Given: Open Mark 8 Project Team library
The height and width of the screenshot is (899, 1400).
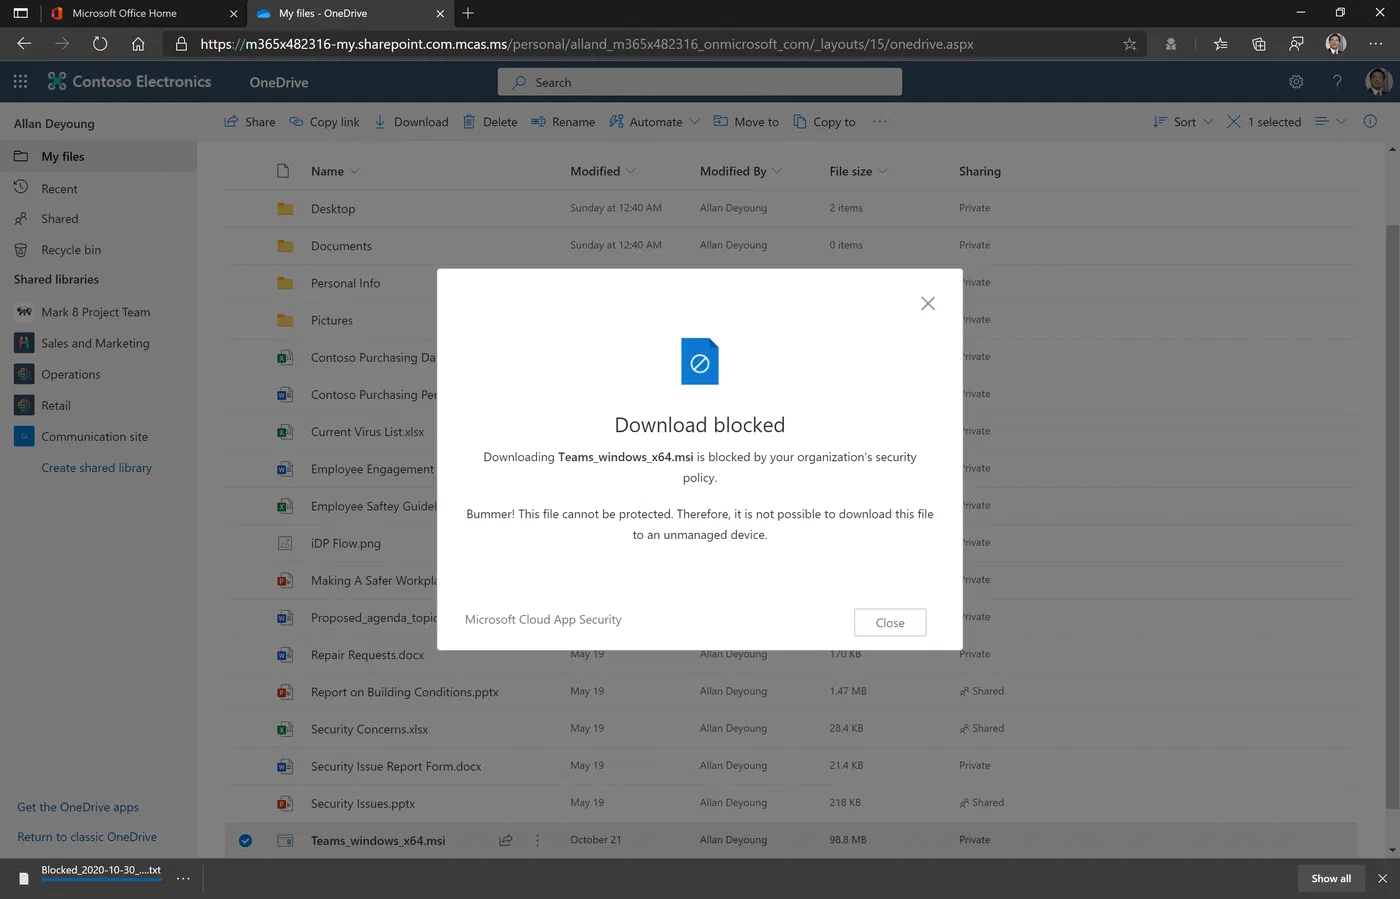Looking at the screenshot, I should 98,312.
